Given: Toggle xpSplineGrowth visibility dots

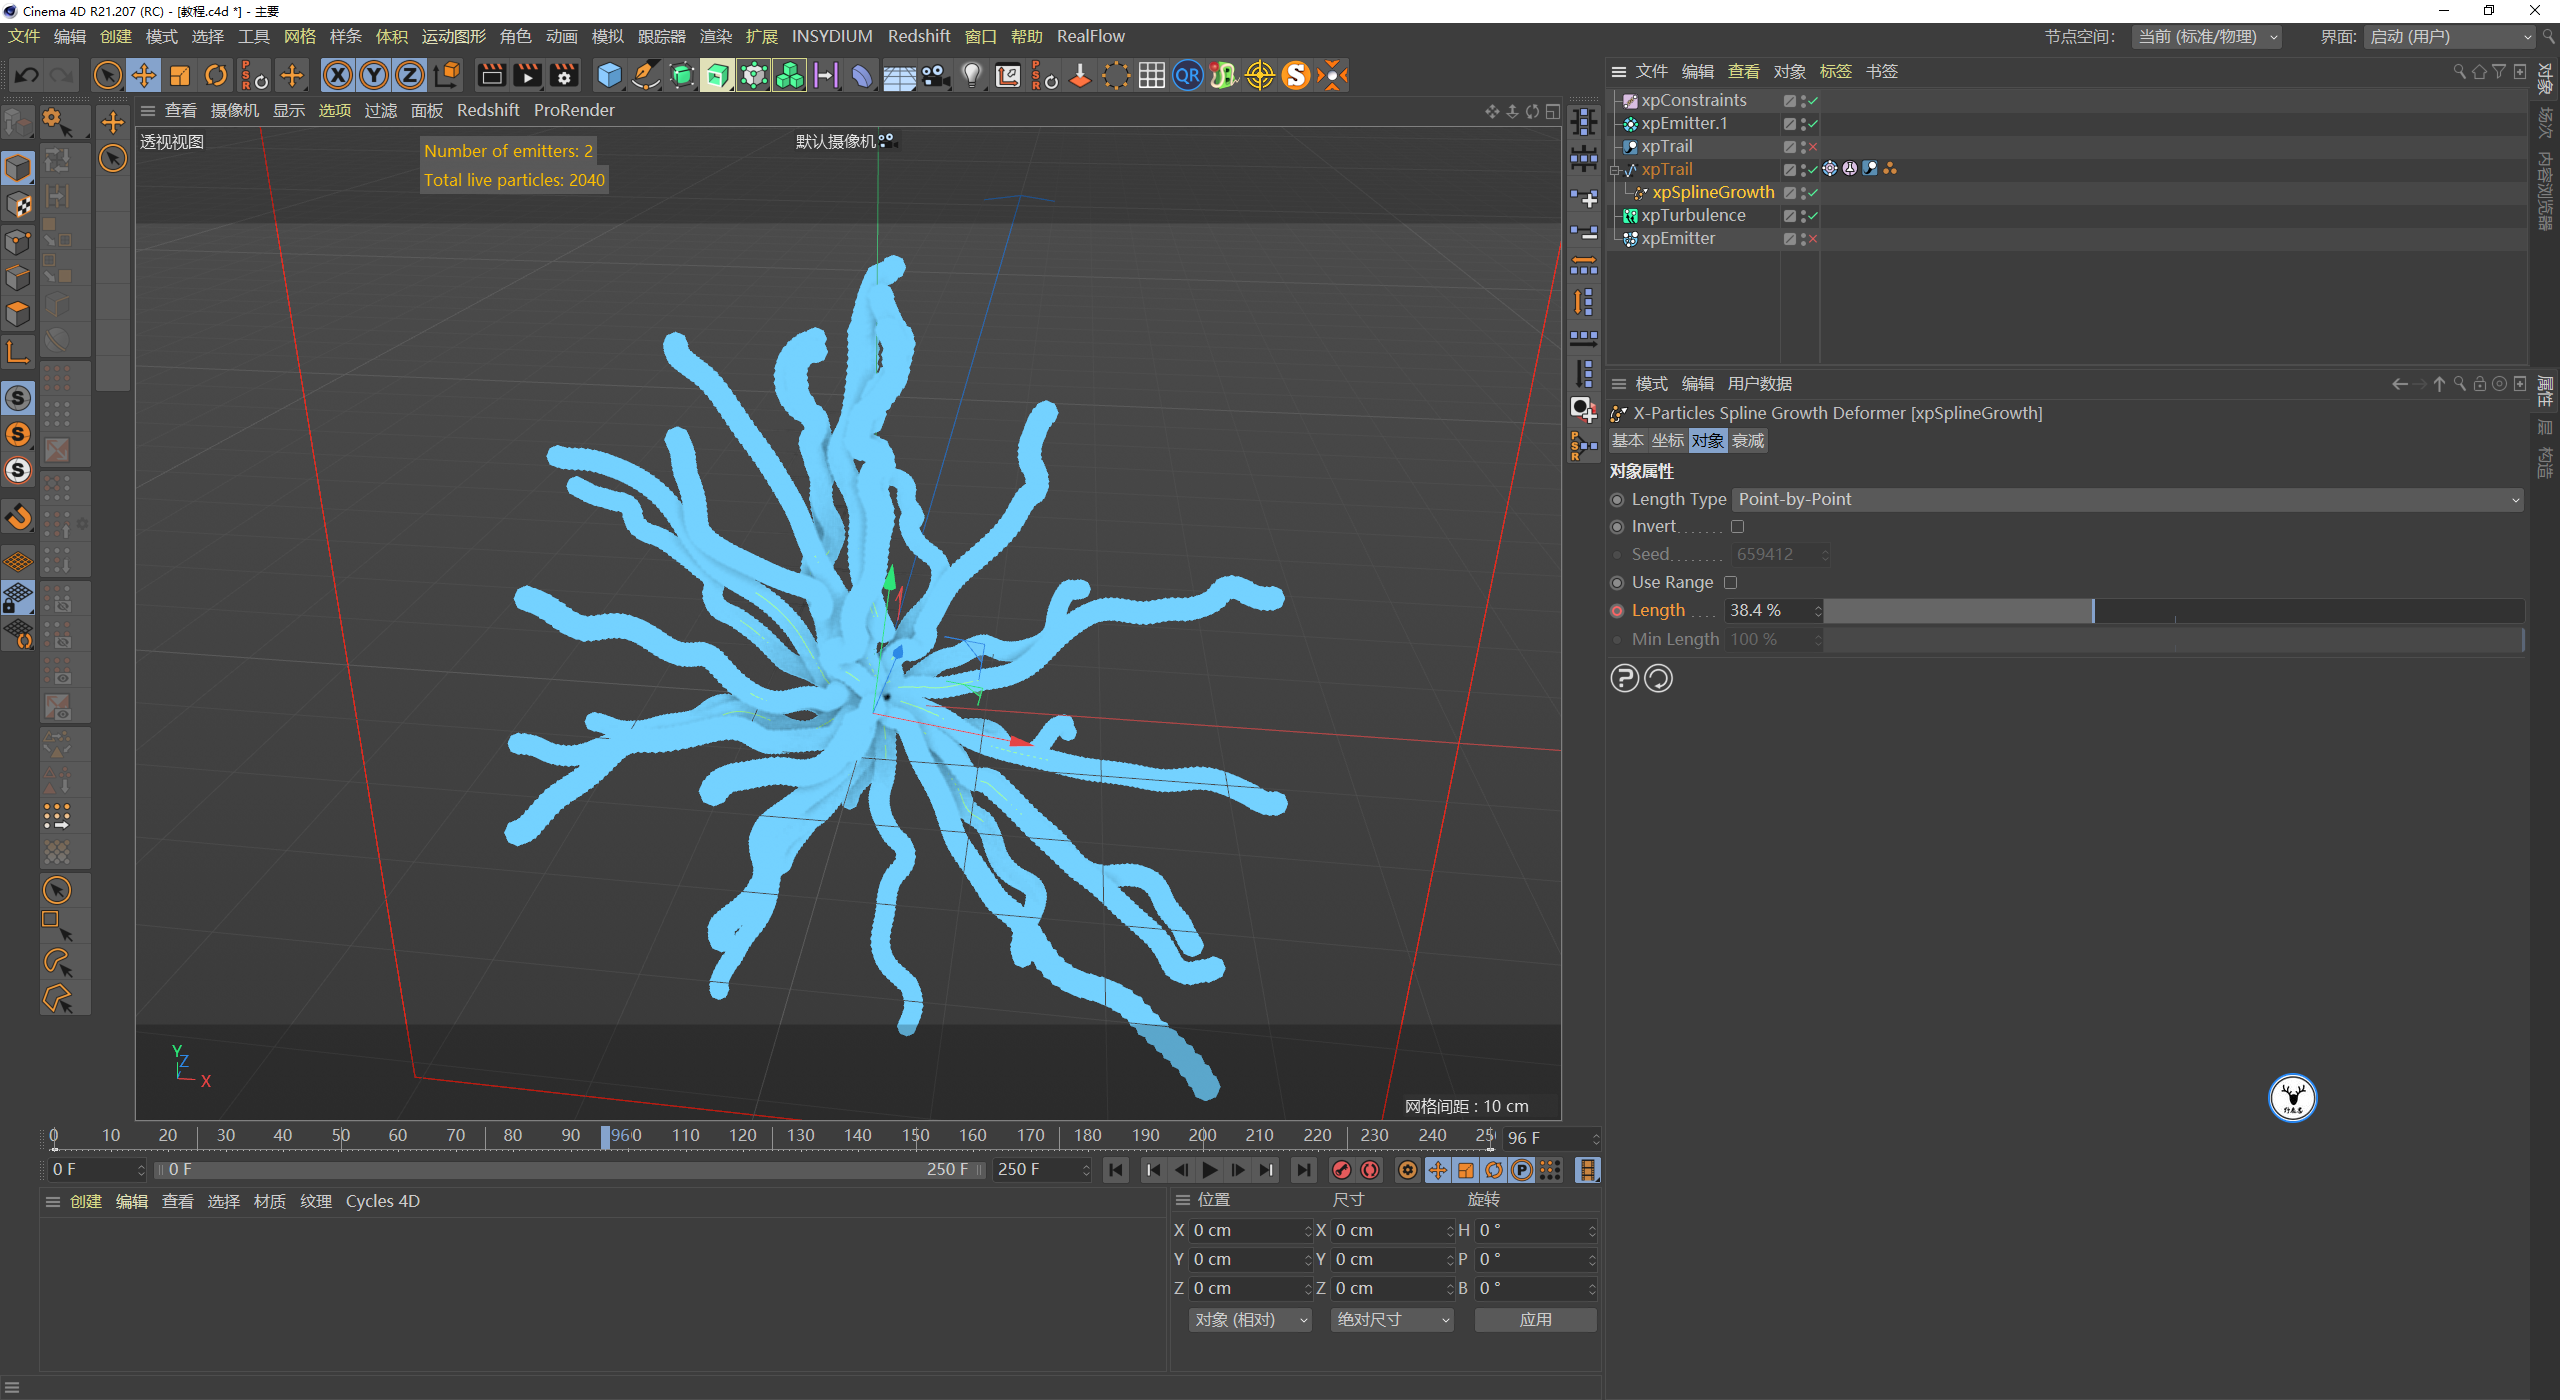Looking at the screenshot, I should [x=1802, y=192].
